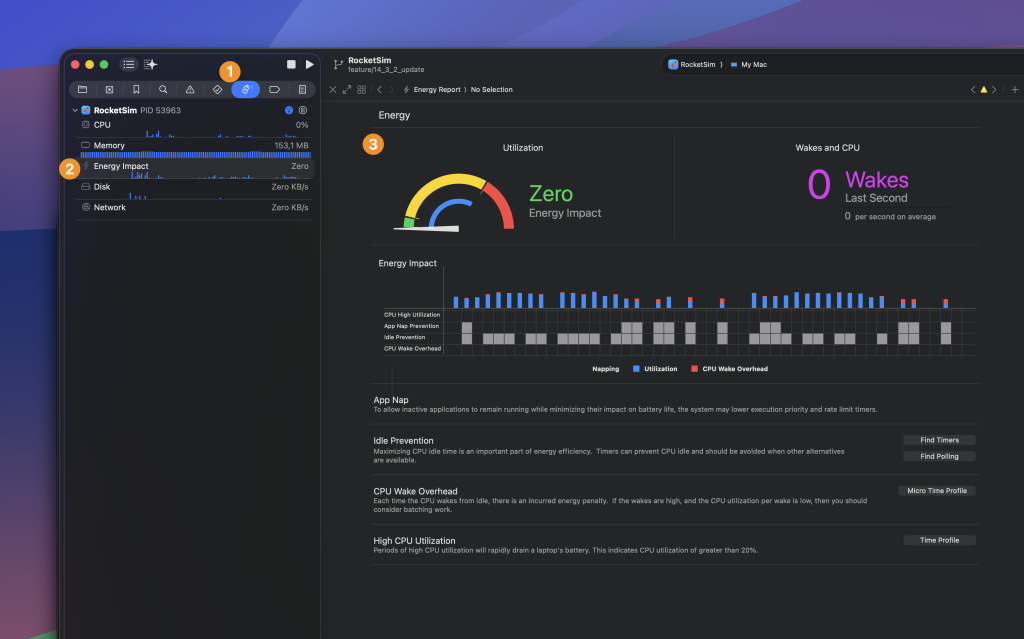Toggle the debug gauges list view icon
This screenshot has width=1024, height=639.
click(x=128, y=64)
